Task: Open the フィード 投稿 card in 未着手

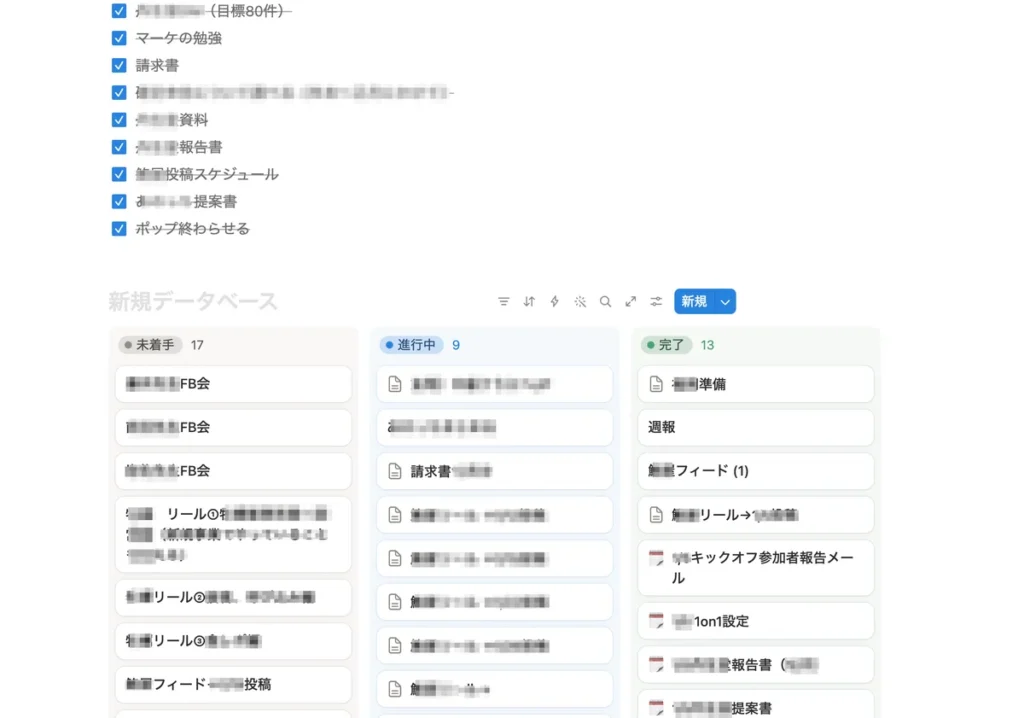Action: click(x=233, y=684)
